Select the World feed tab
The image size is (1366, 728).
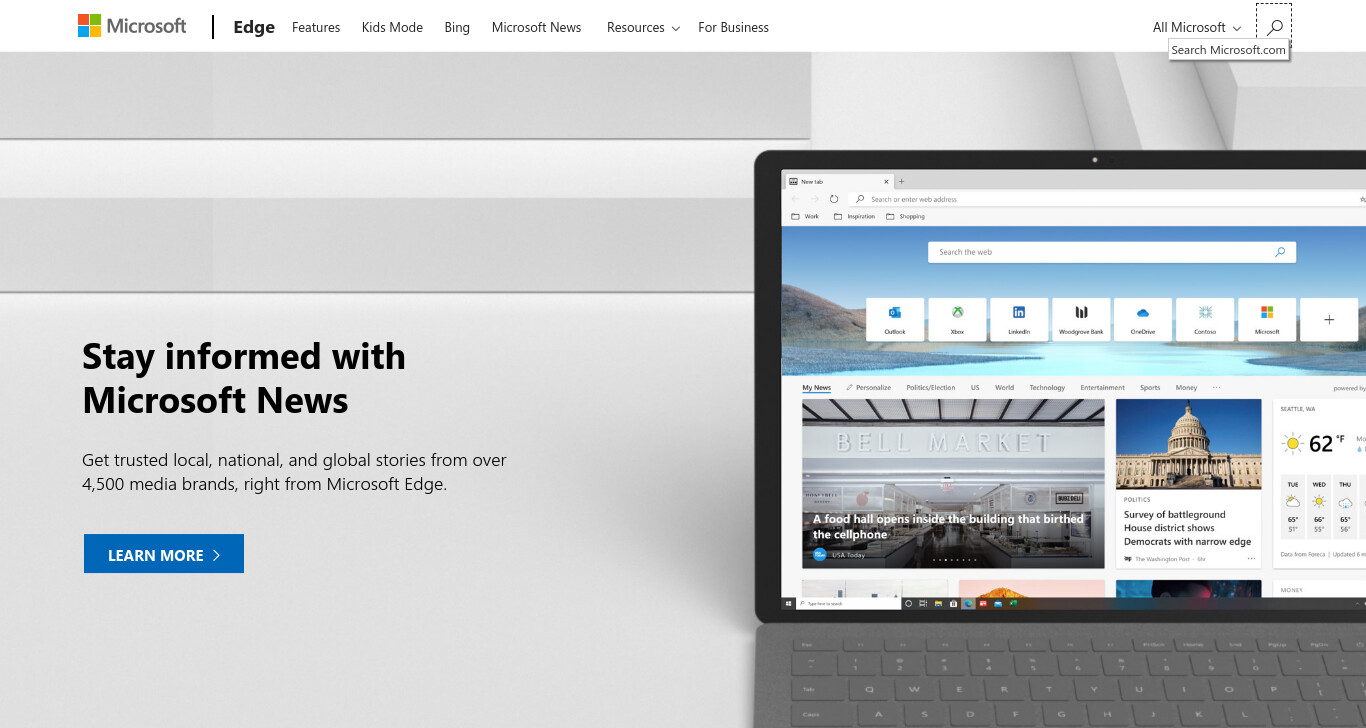point(1004,388)
